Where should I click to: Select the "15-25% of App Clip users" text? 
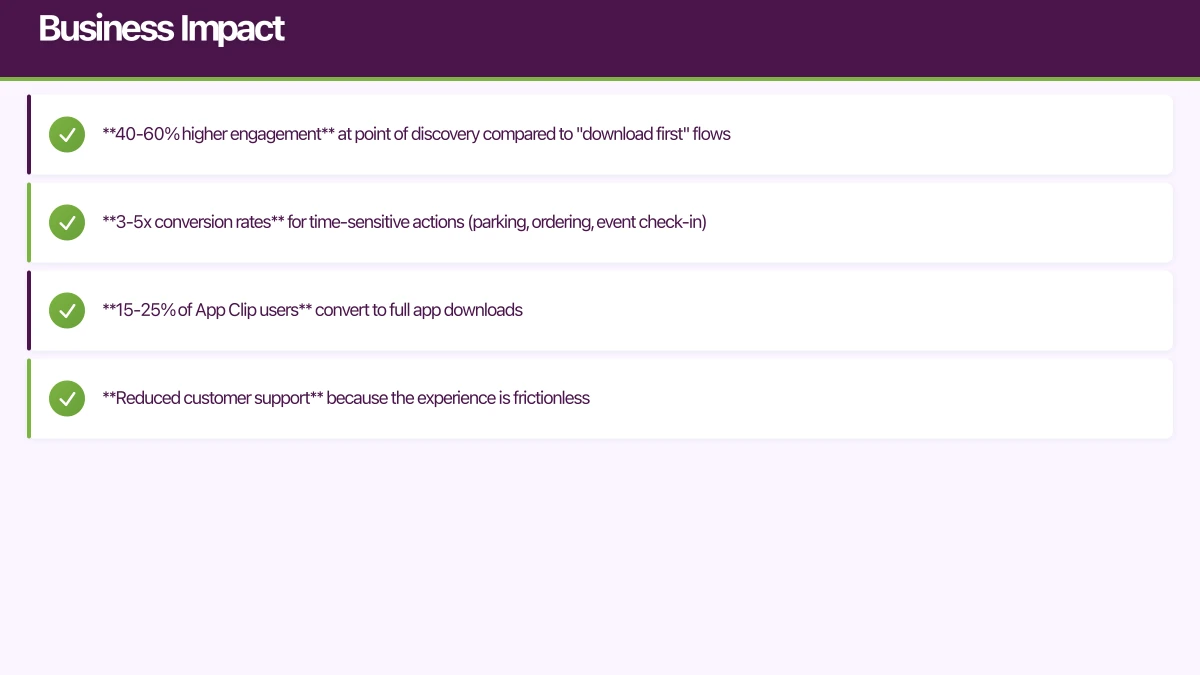(x=207, y=310)
